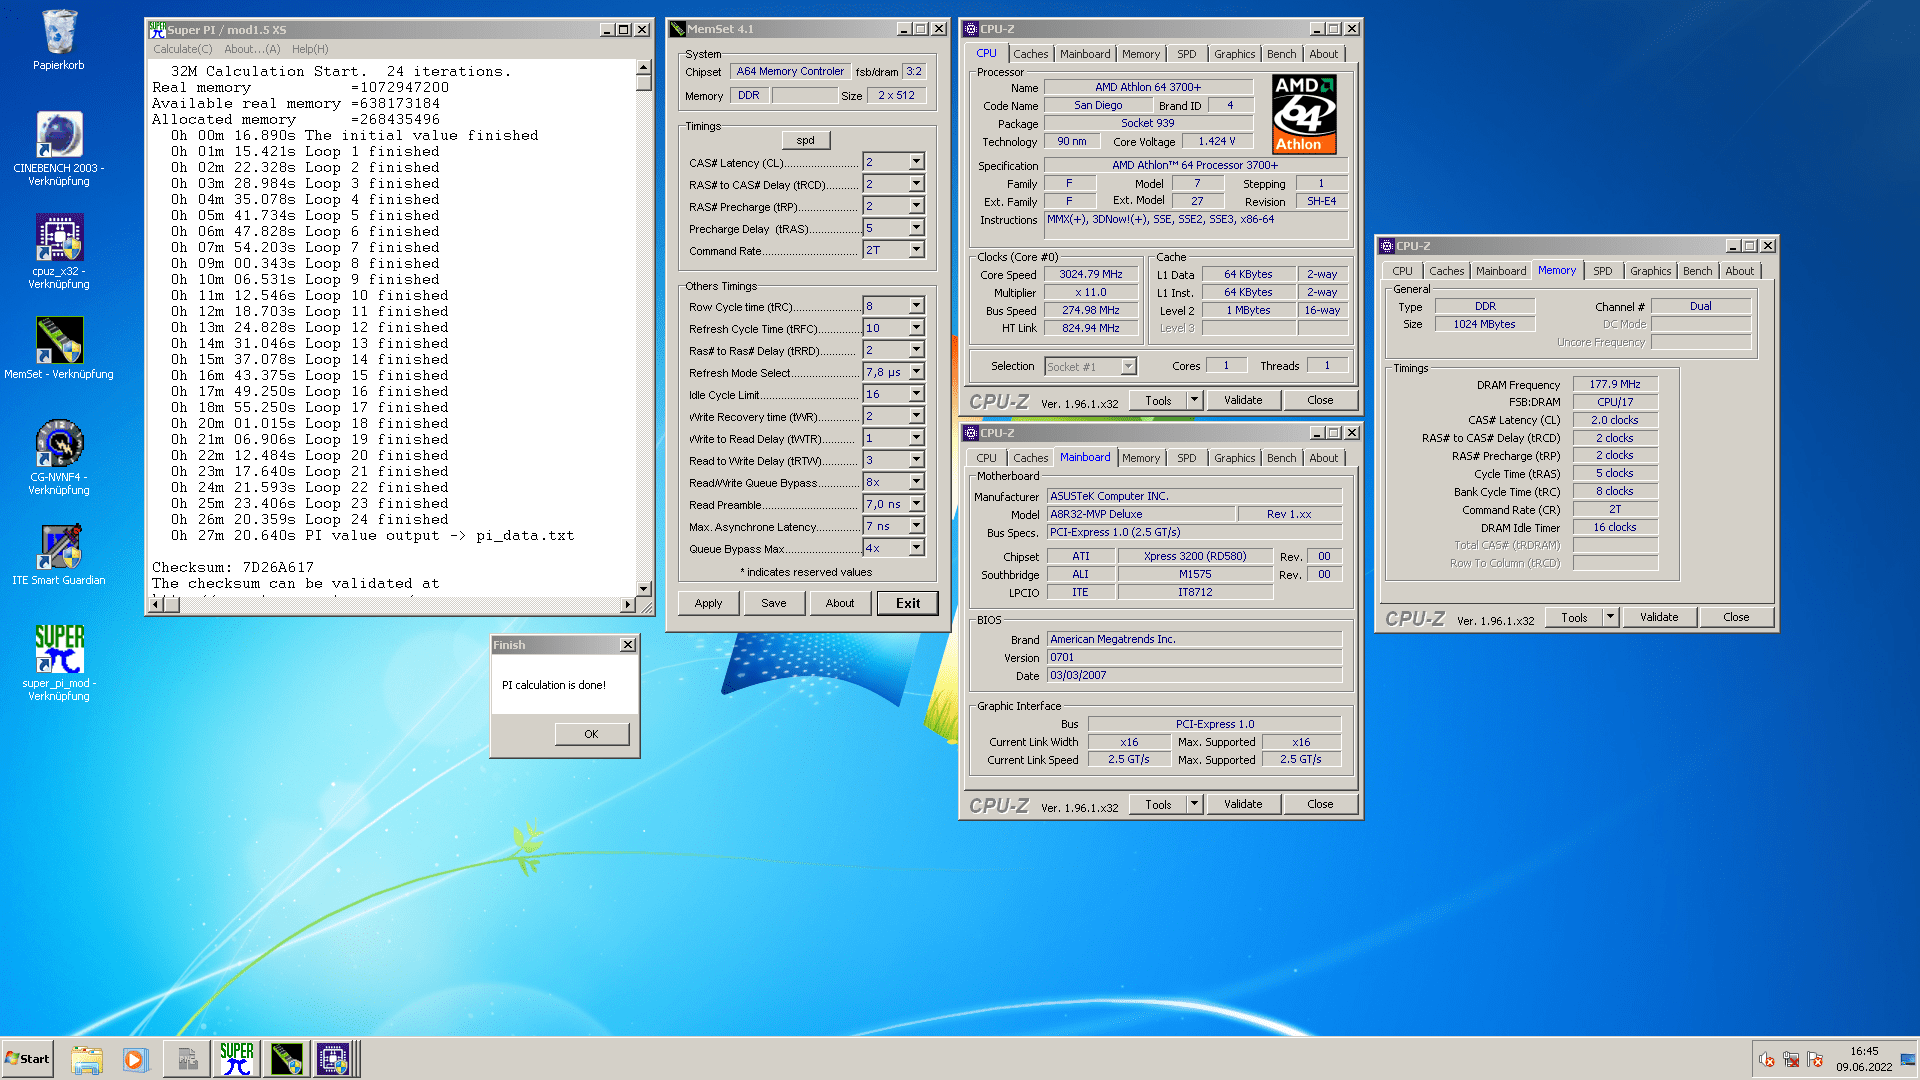Open the Tools dropdown arrow in CPU-Z Memory window
The height and width of the screenshot is (1080, 1920).
[1610, 617]
